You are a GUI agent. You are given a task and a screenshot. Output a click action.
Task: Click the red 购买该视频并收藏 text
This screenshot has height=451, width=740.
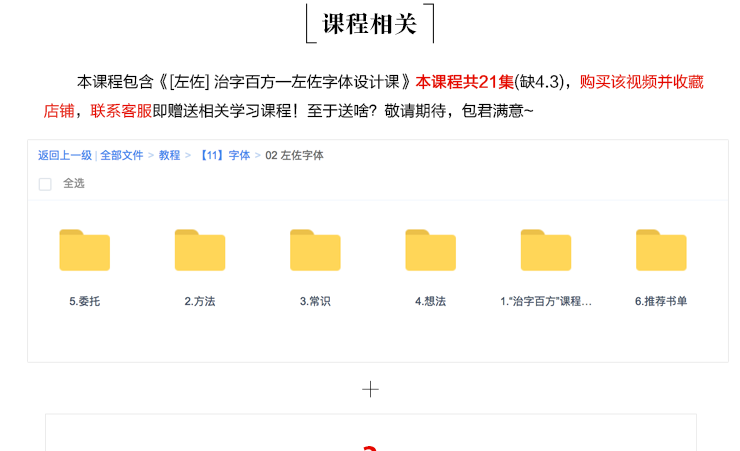[641, 82]
